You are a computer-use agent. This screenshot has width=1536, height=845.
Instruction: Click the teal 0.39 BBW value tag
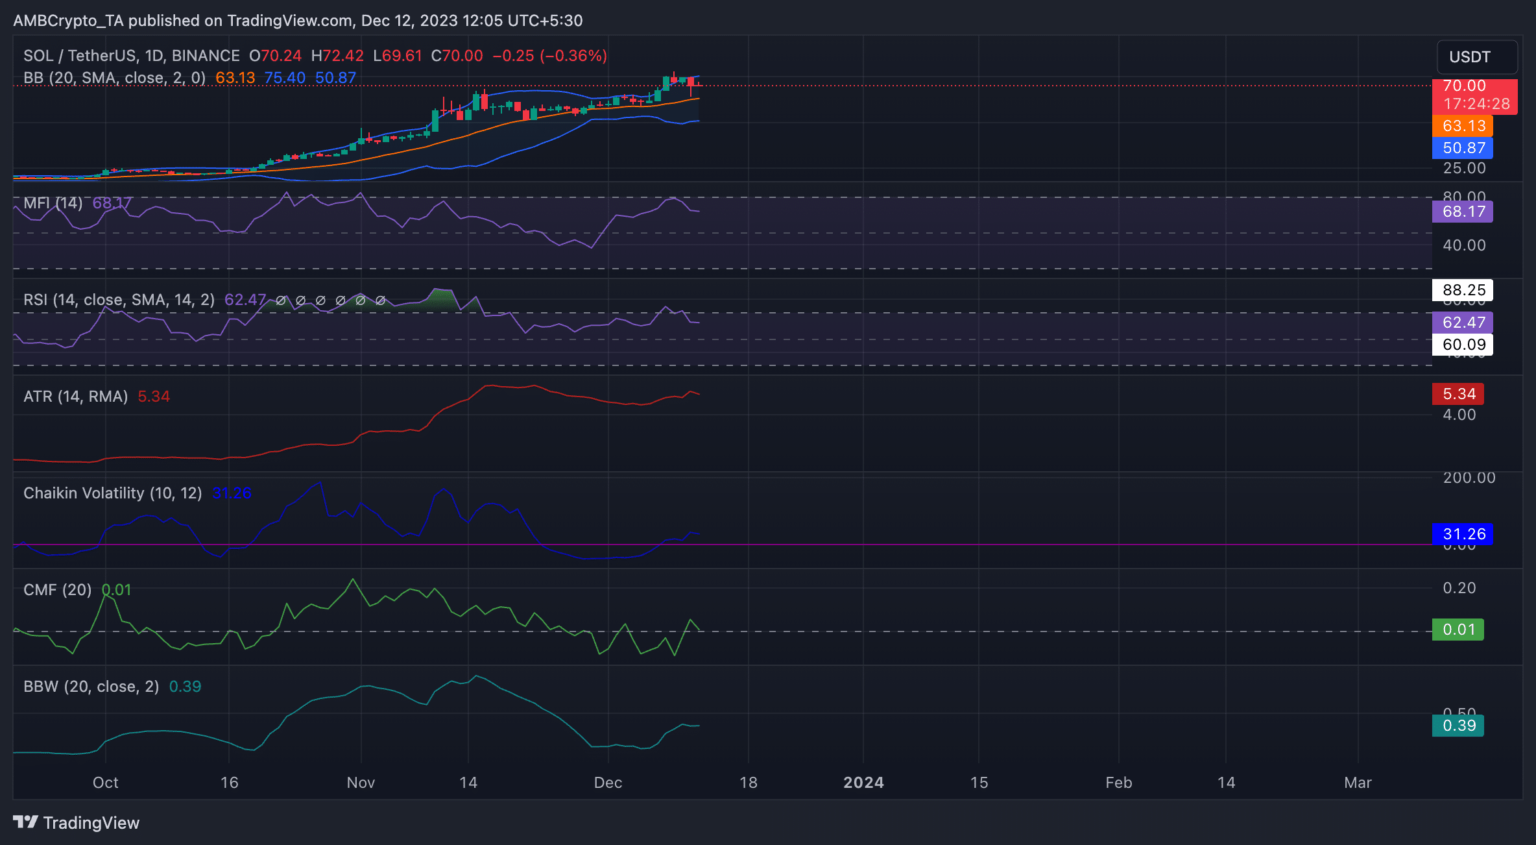[1458, 725]
